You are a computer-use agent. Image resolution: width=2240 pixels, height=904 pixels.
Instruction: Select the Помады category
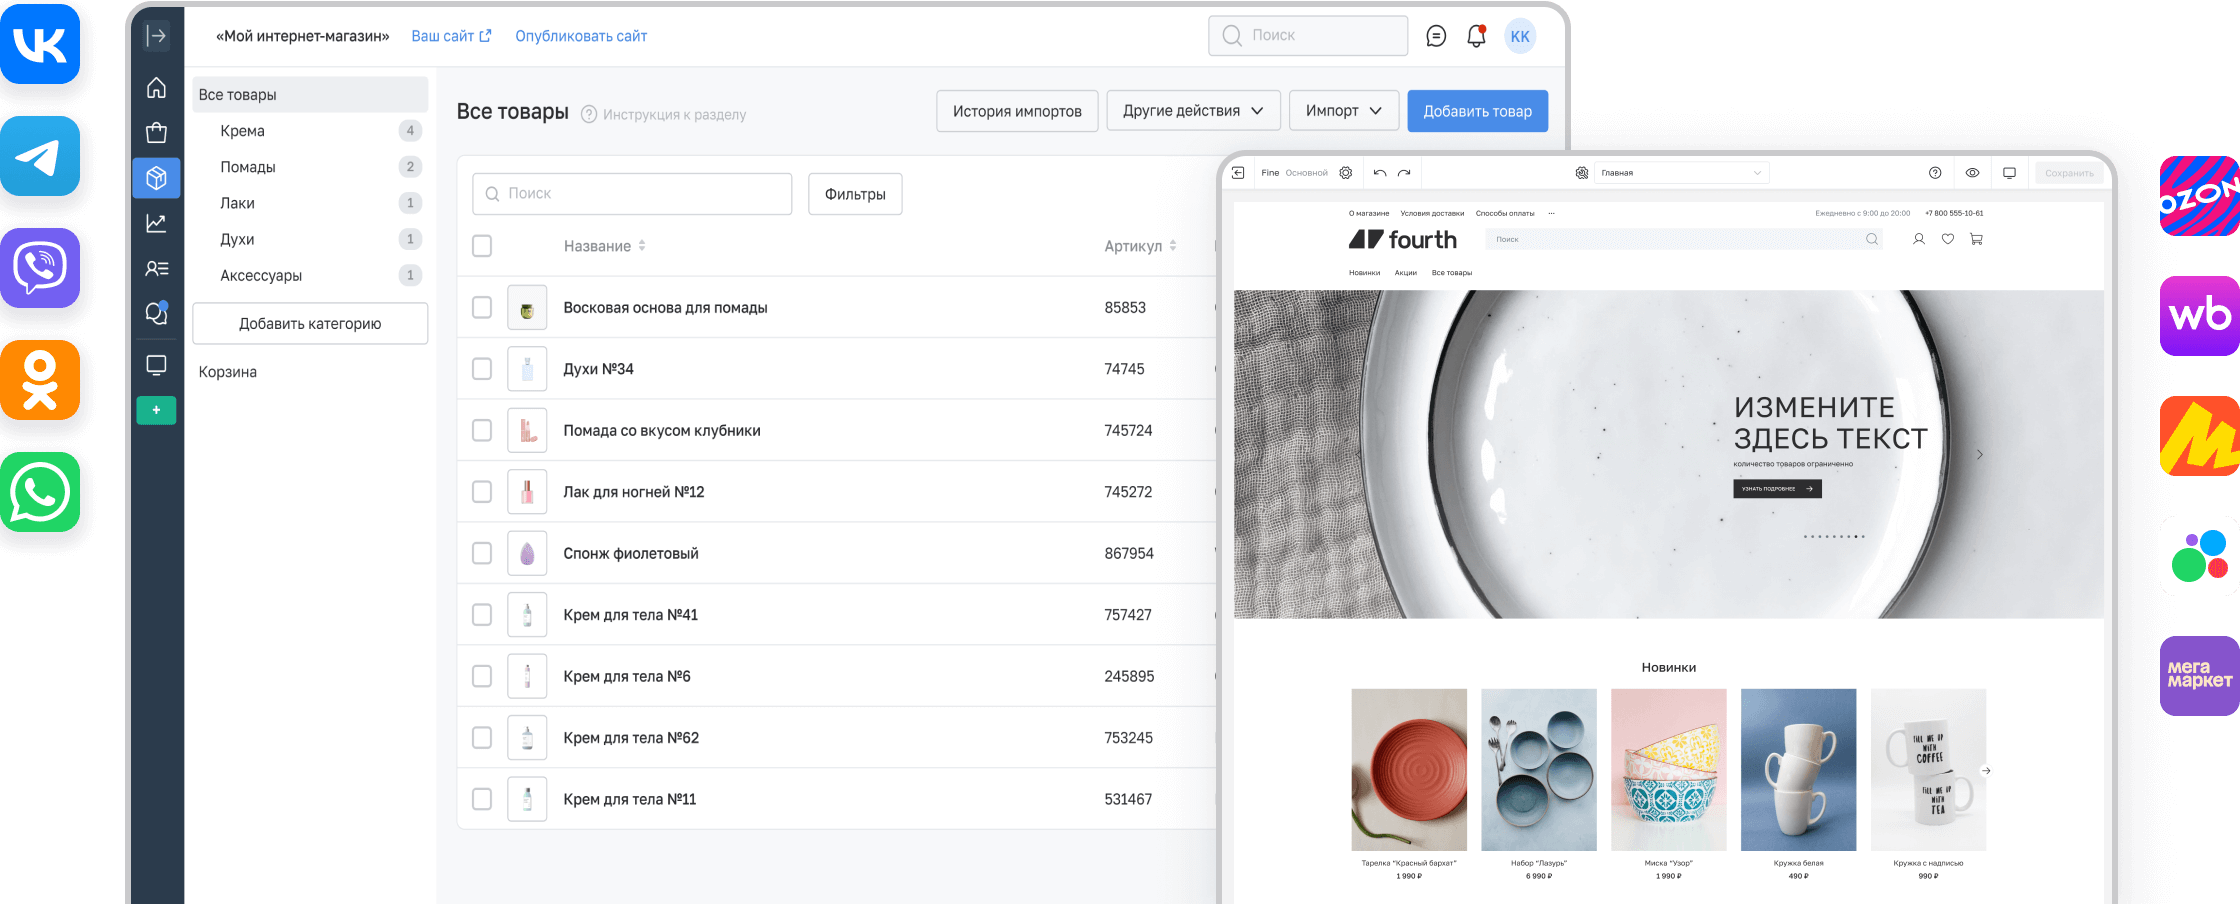click(248, 167)
